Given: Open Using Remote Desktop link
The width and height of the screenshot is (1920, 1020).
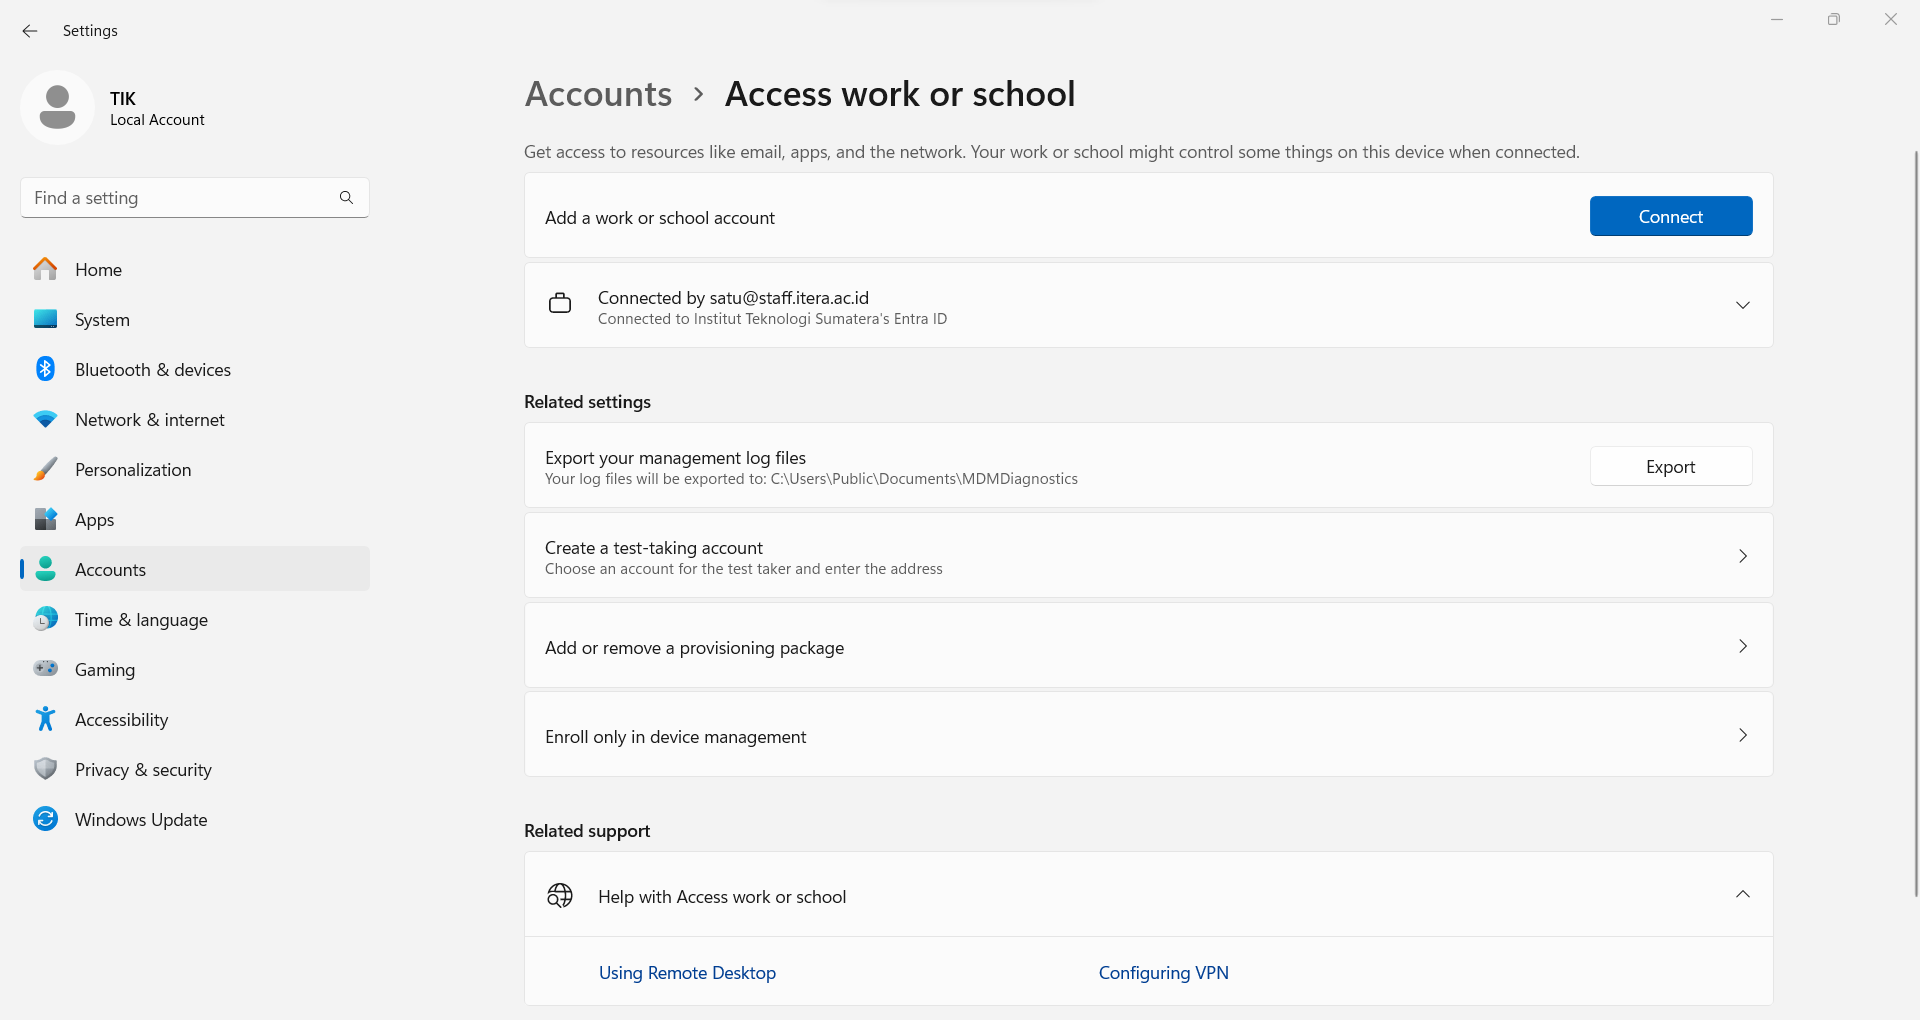Looking at the screenshot, I should coord(687,972).
